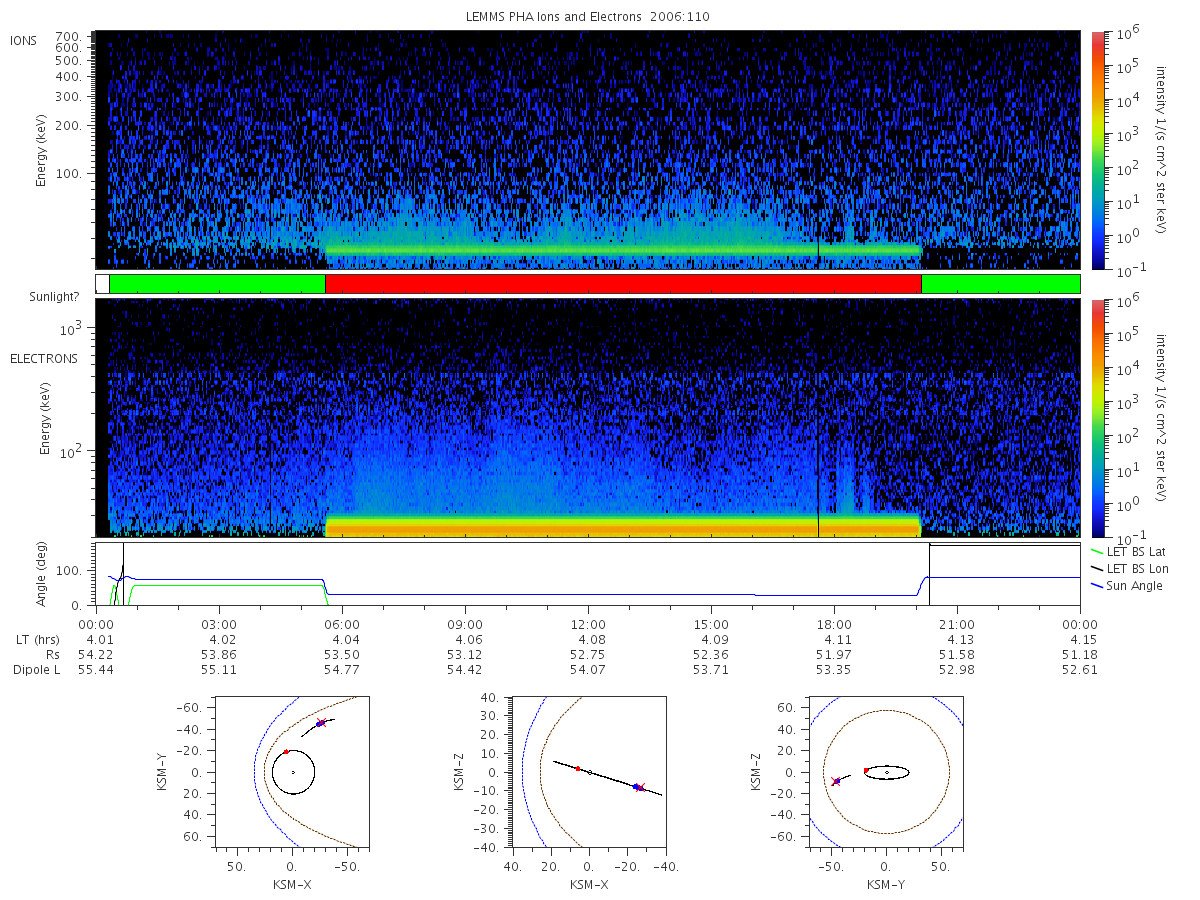The height and width of the screenshot is (900, 1200).
Task: Click the red cross in KSM-Y/KSM-Z plot
Action: pyautogui.click(x=835, y=781)
